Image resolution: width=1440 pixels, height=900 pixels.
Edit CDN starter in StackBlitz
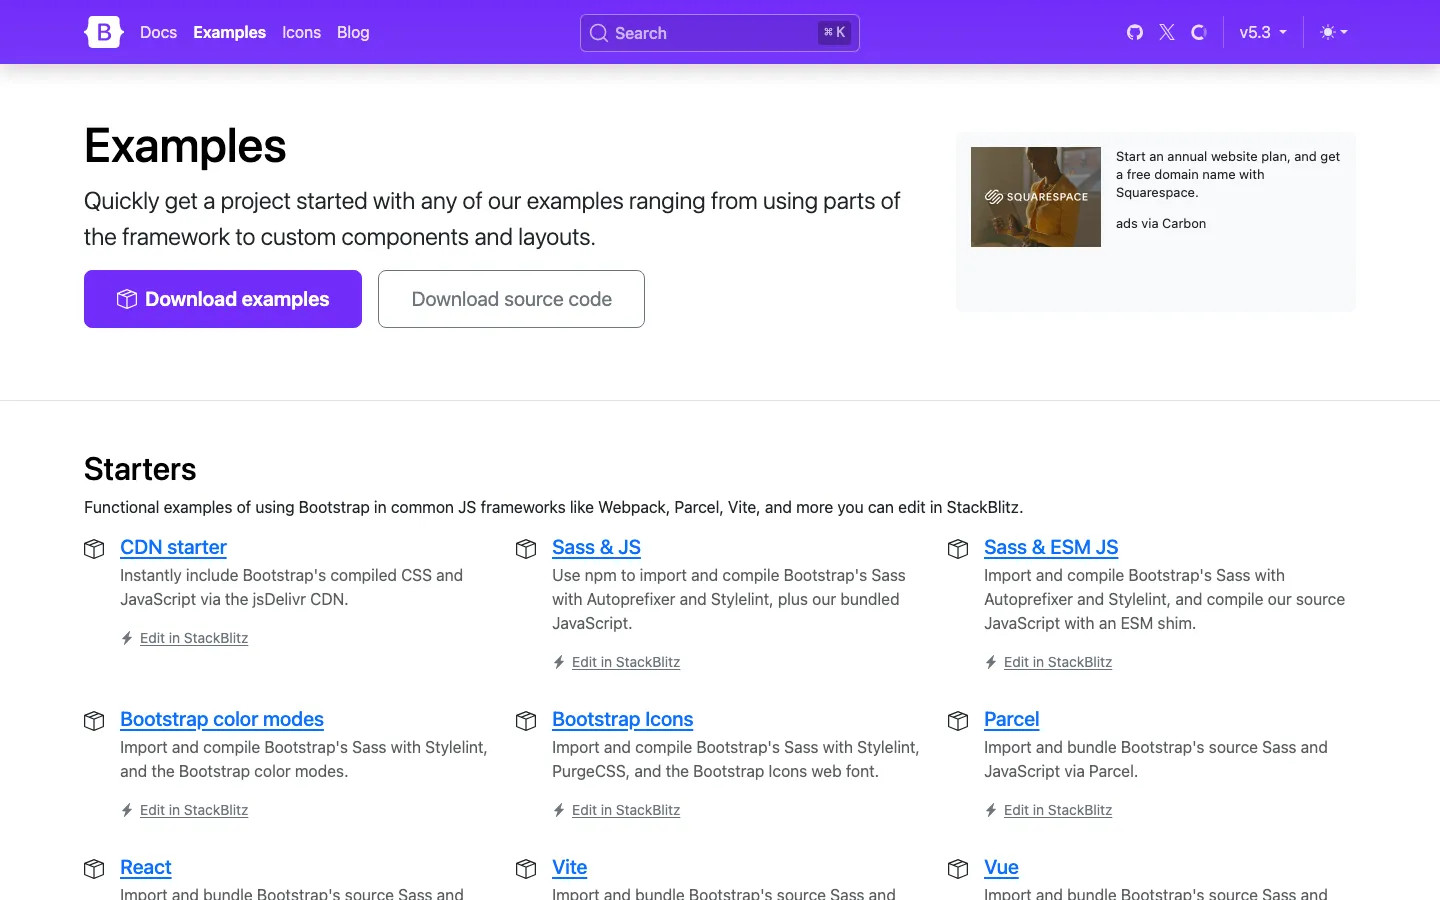194,638
